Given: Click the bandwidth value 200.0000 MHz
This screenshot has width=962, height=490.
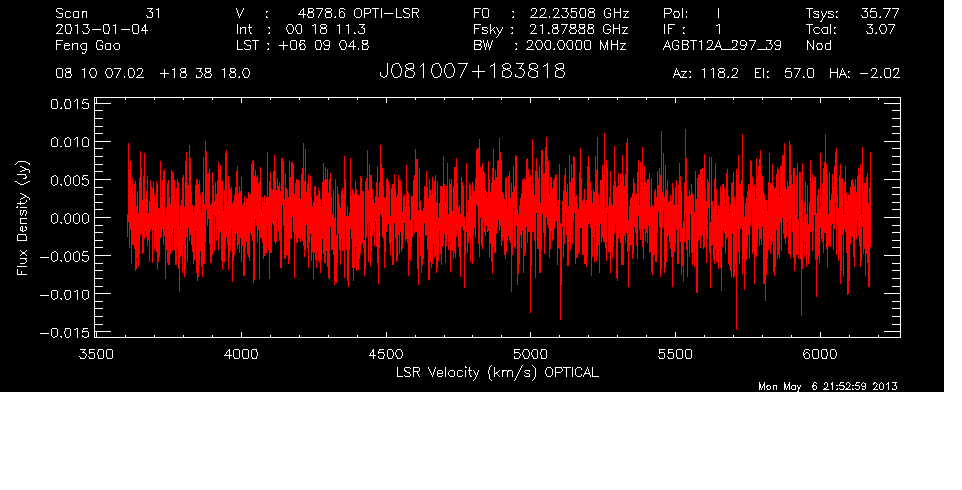Looking at the screenshot, I should click(574, 45).
